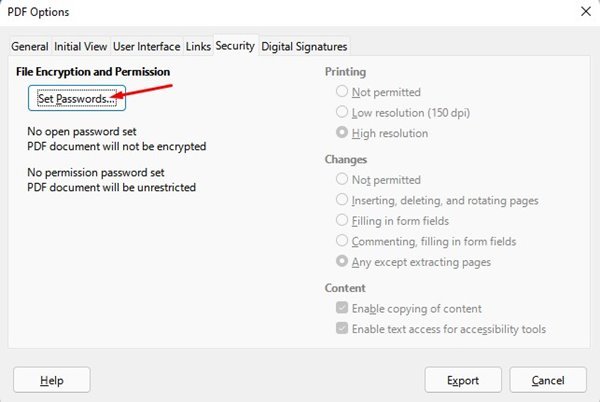Click the Set Passwords button
The width and height of the screenshot is (600, 402).
(76, 99)
